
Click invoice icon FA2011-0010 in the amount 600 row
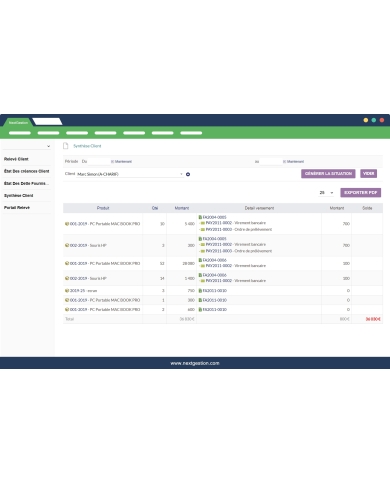(x=200, y=310)
